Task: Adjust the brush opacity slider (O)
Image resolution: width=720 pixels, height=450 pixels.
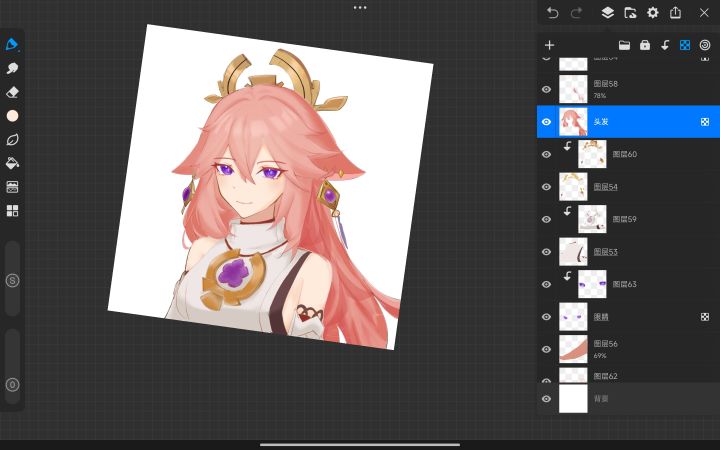Action: click(12, 367)
